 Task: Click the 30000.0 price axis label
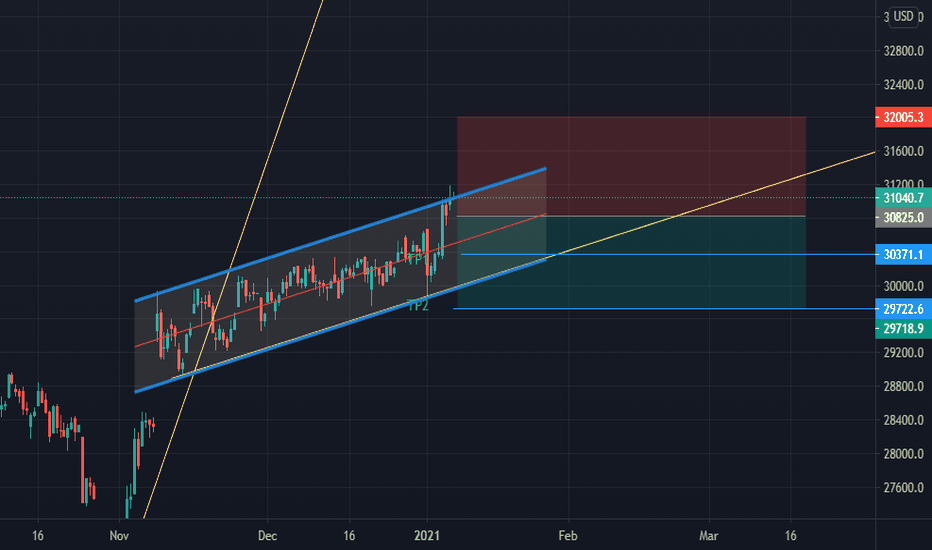(903, 286)
